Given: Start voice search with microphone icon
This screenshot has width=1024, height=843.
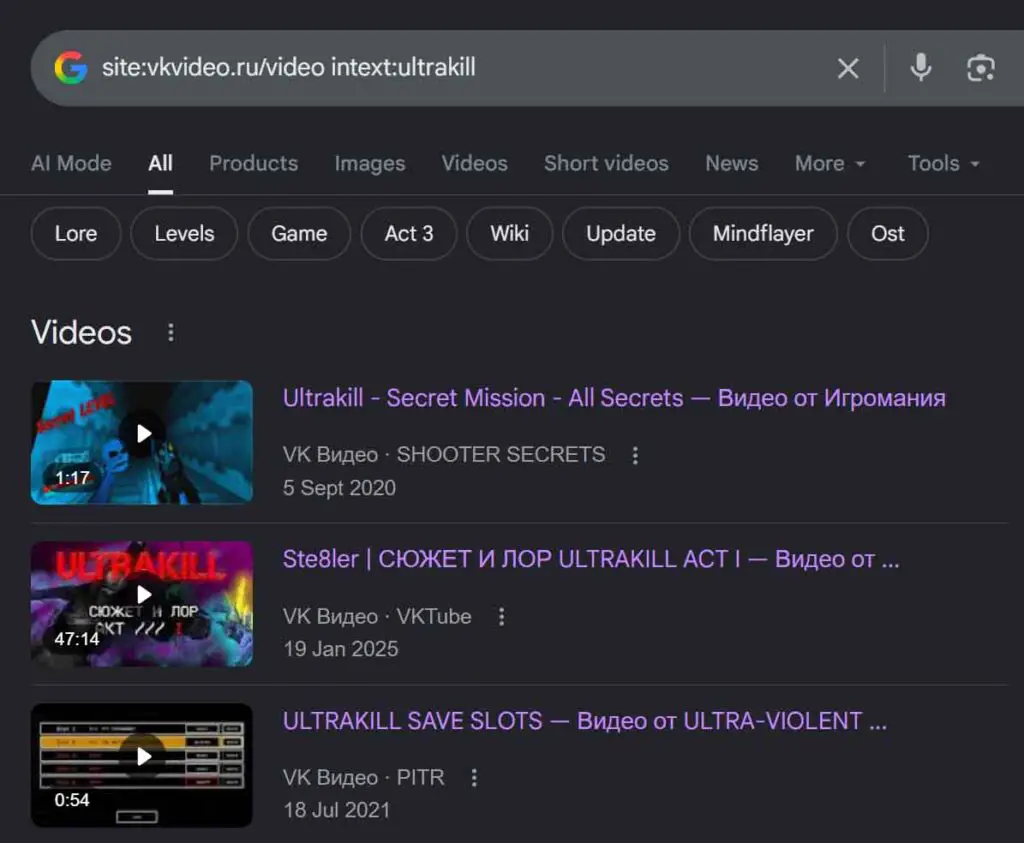Looking at the screenshot, I should click(921, 67).
